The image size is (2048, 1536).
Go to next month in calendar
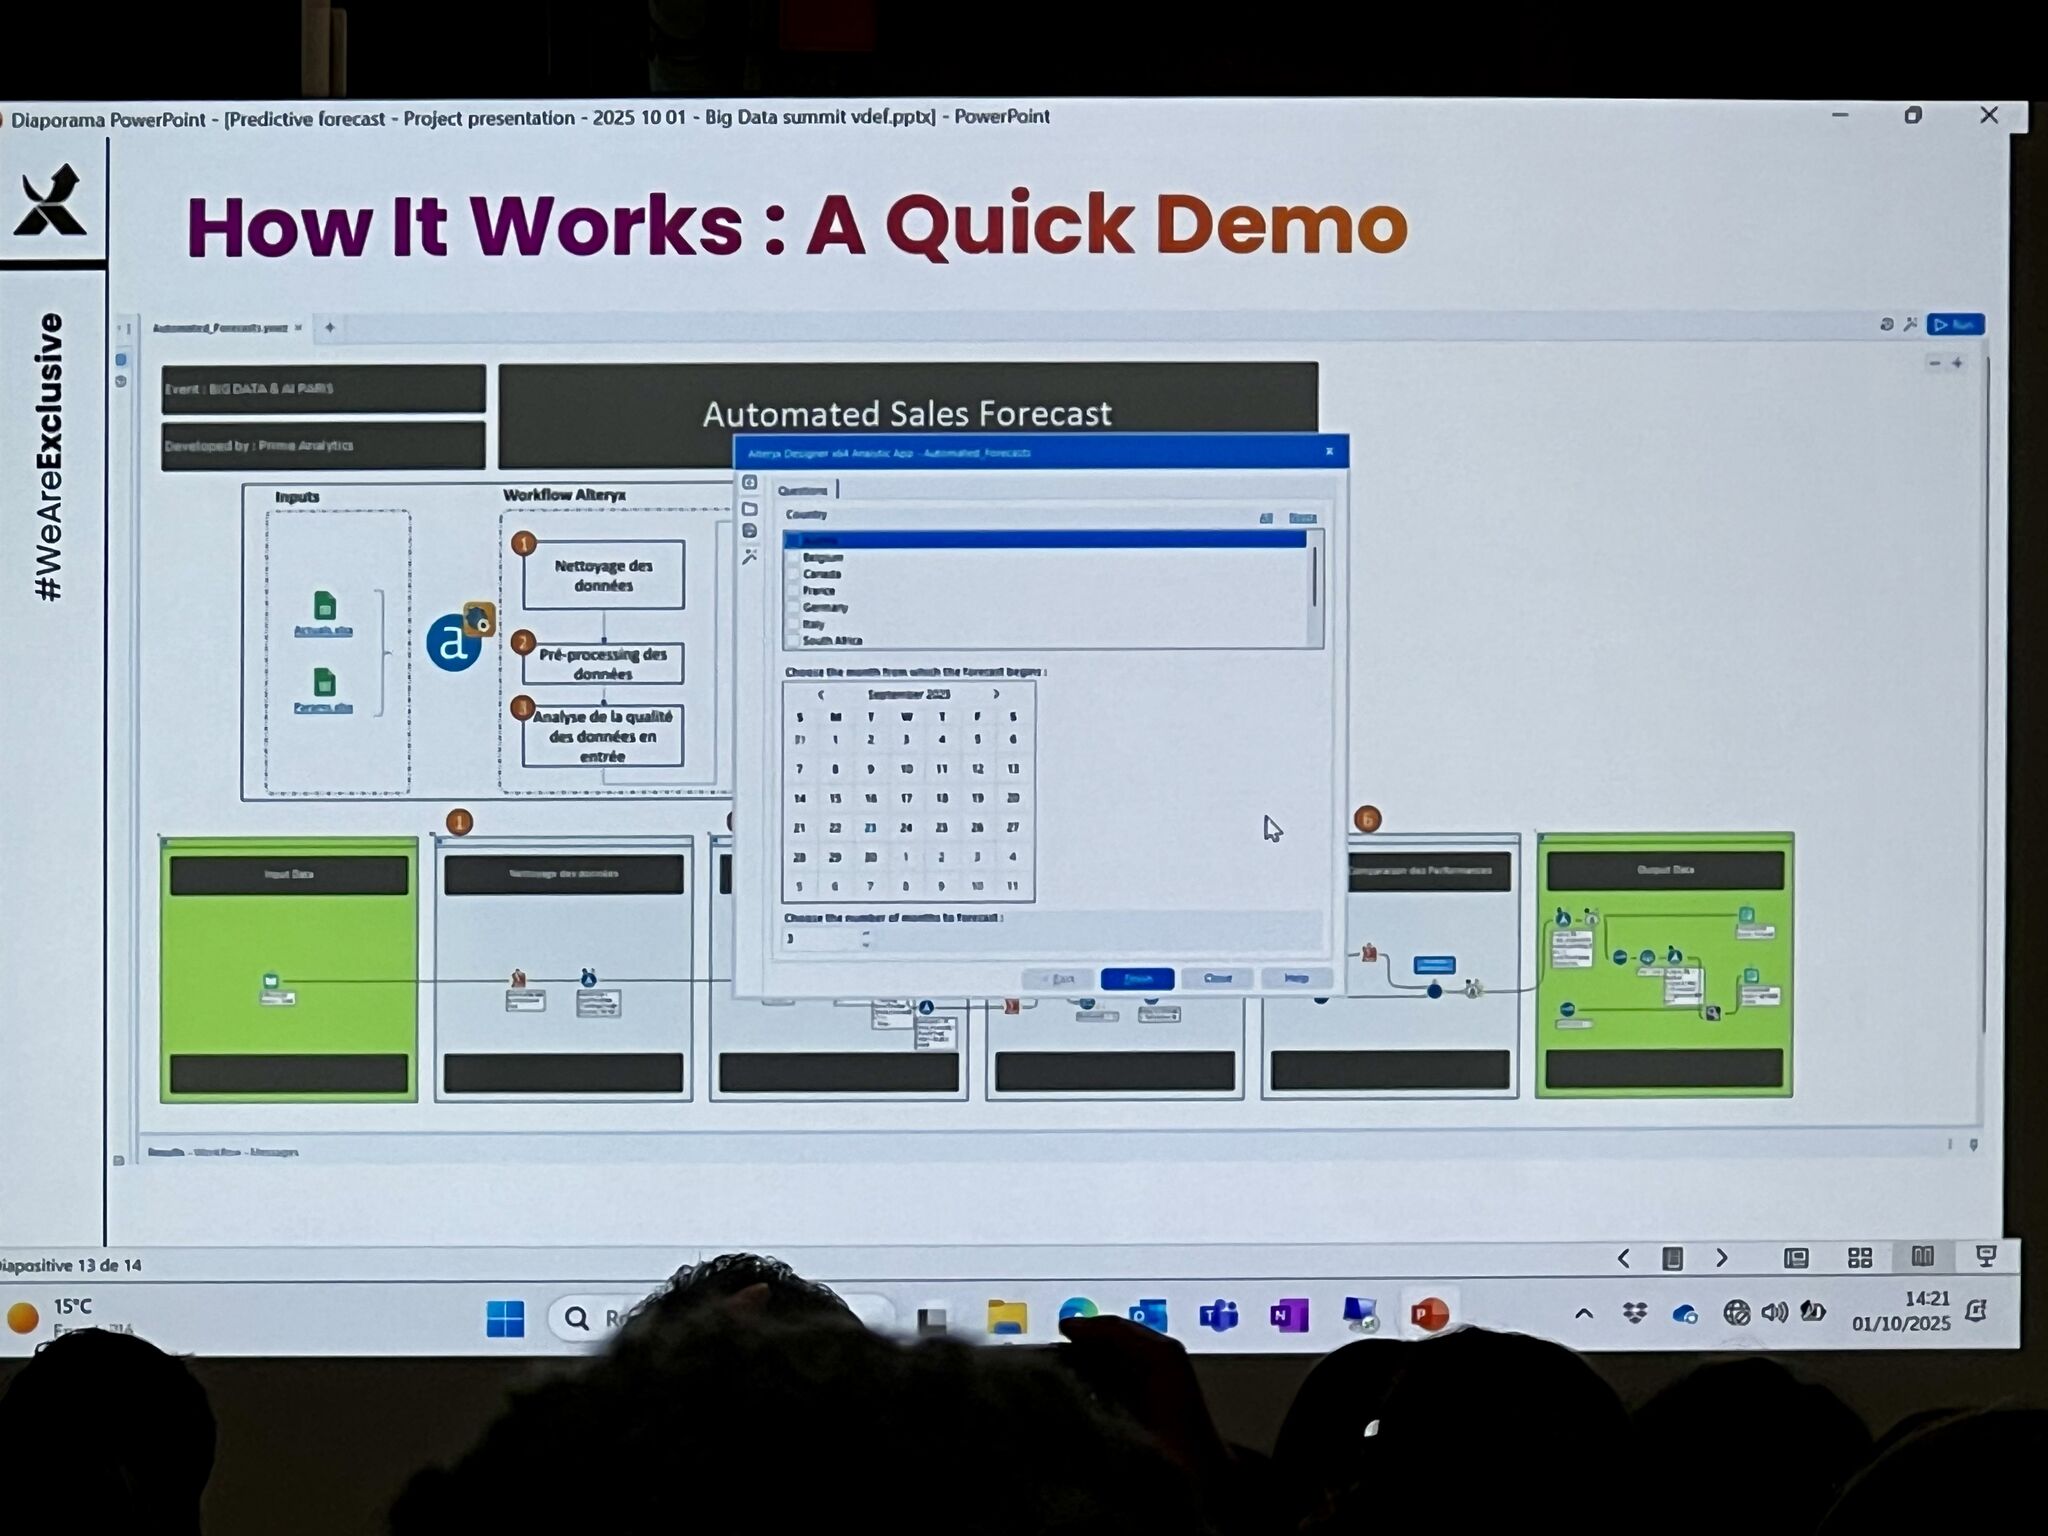[996, 694]
